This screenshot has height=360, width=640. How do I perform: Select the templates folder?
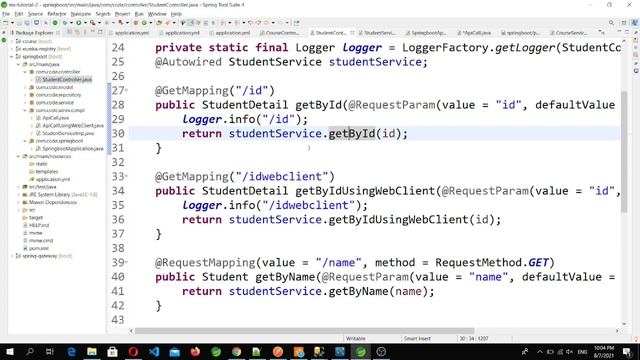coord(47,172)
